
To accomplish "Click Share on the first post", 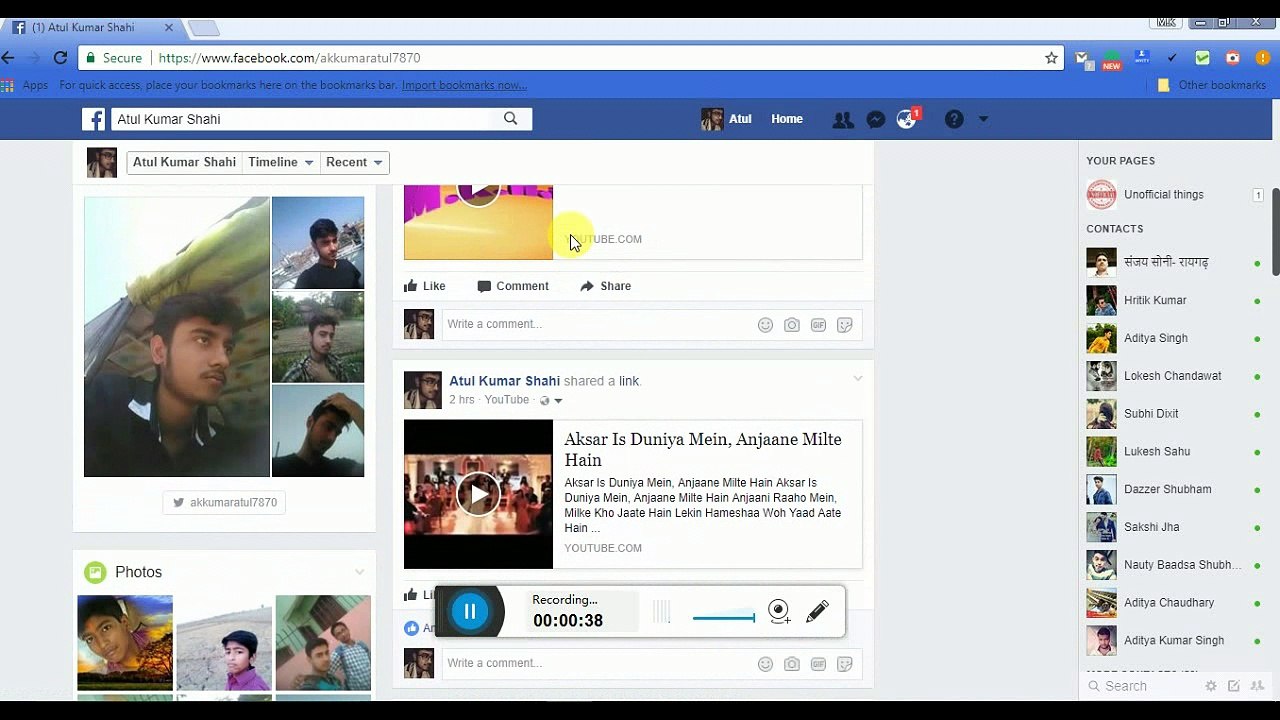I will [x=606, y=286].
